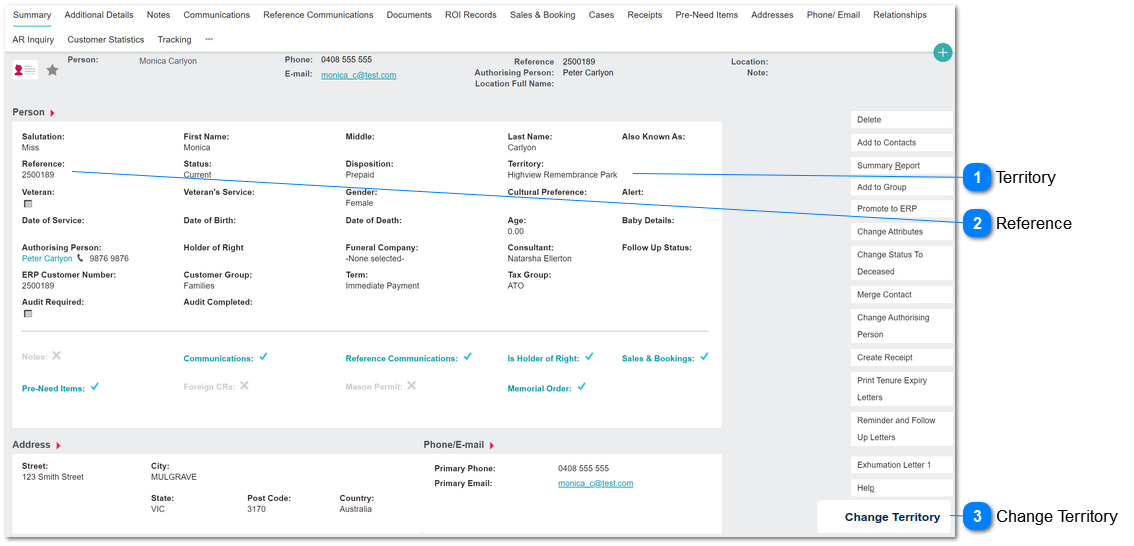Select the Customer Statistics tab

[106, 40]
